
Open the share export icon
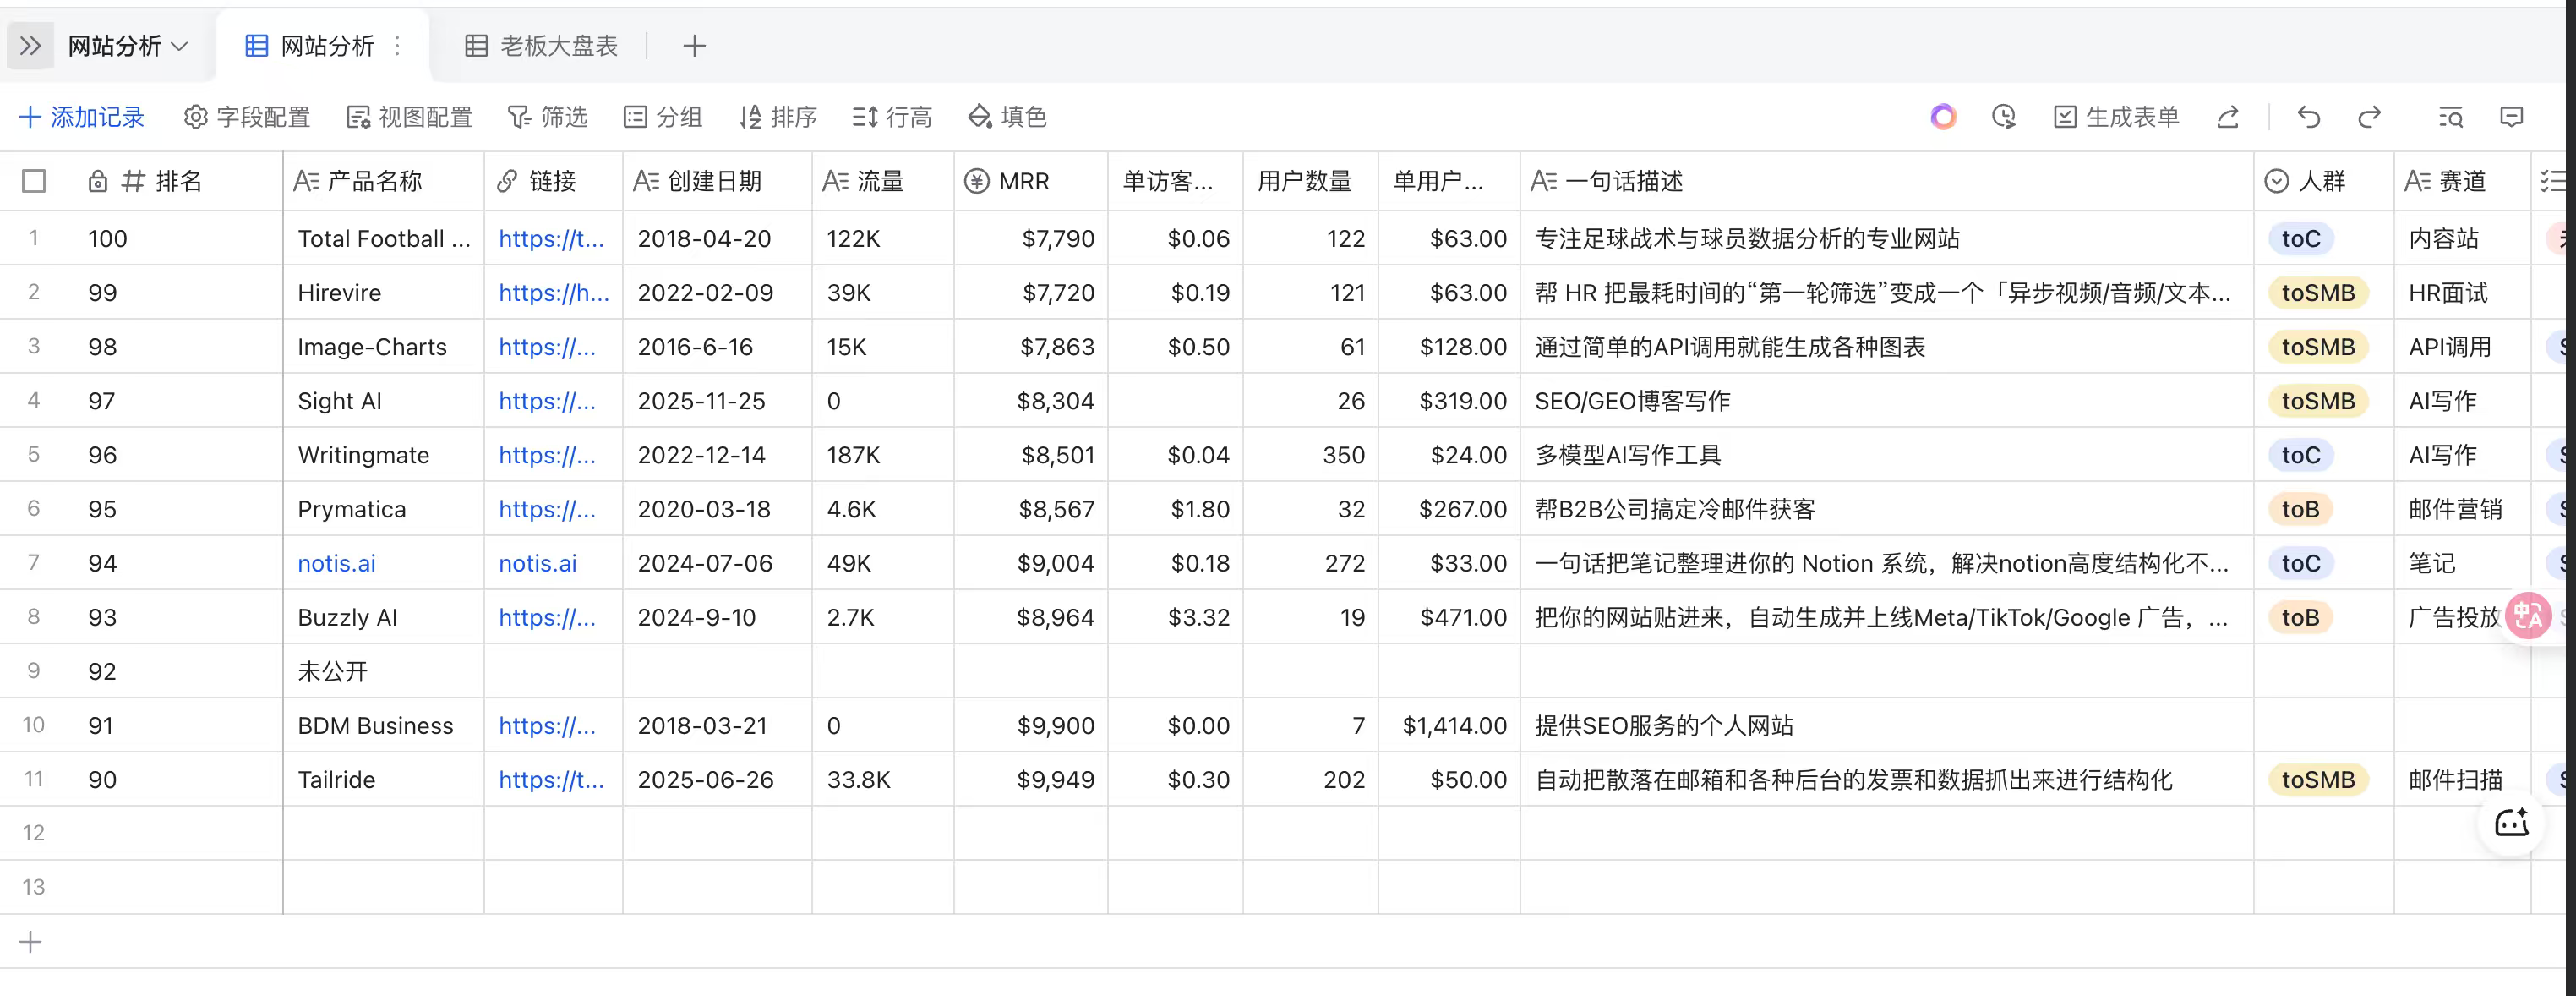click(2228, 117)
